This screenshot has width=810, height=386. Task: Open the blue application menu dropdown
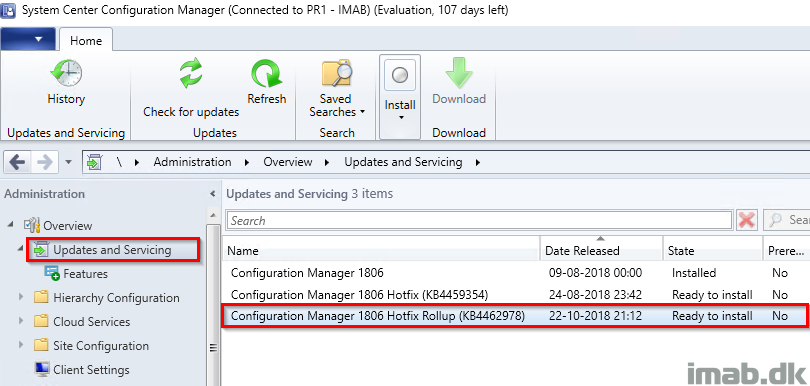(x=28, y=39)
